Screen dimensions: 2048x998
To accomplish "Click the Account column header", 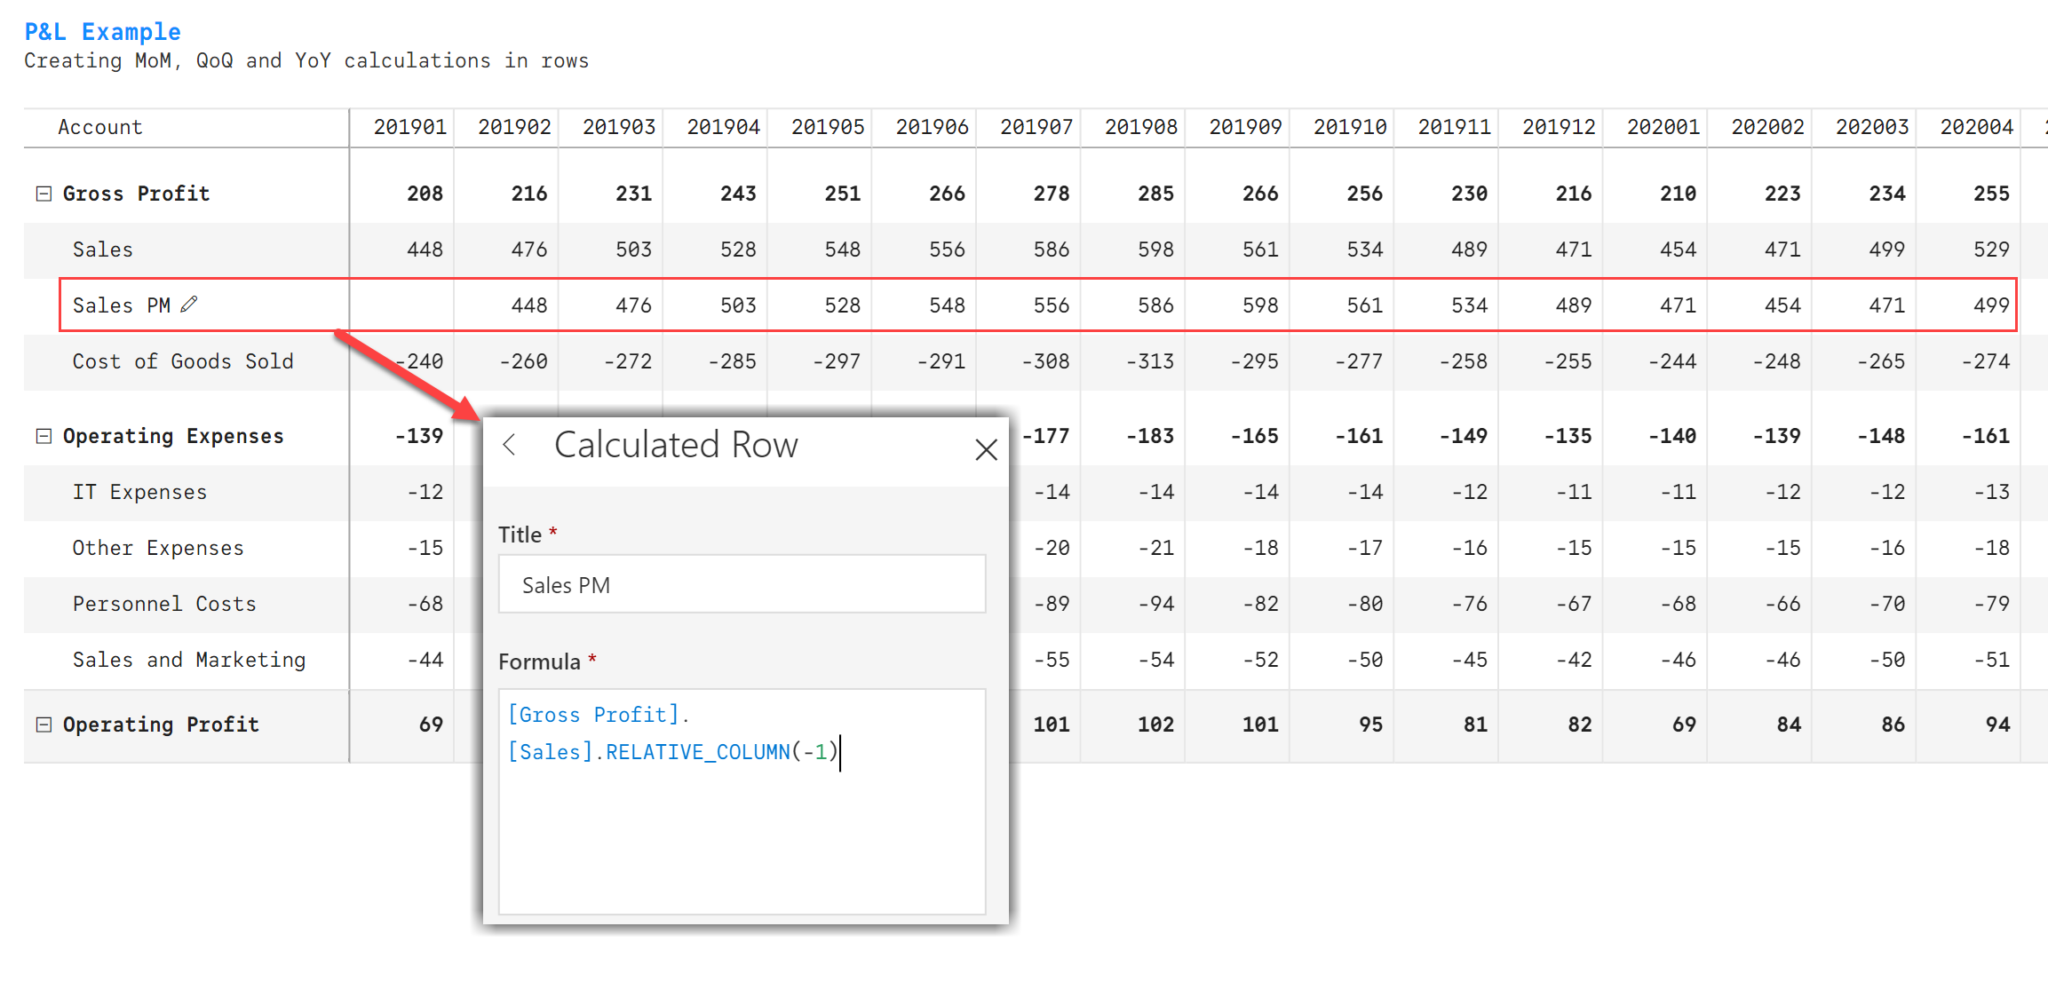I will [100, 127].
